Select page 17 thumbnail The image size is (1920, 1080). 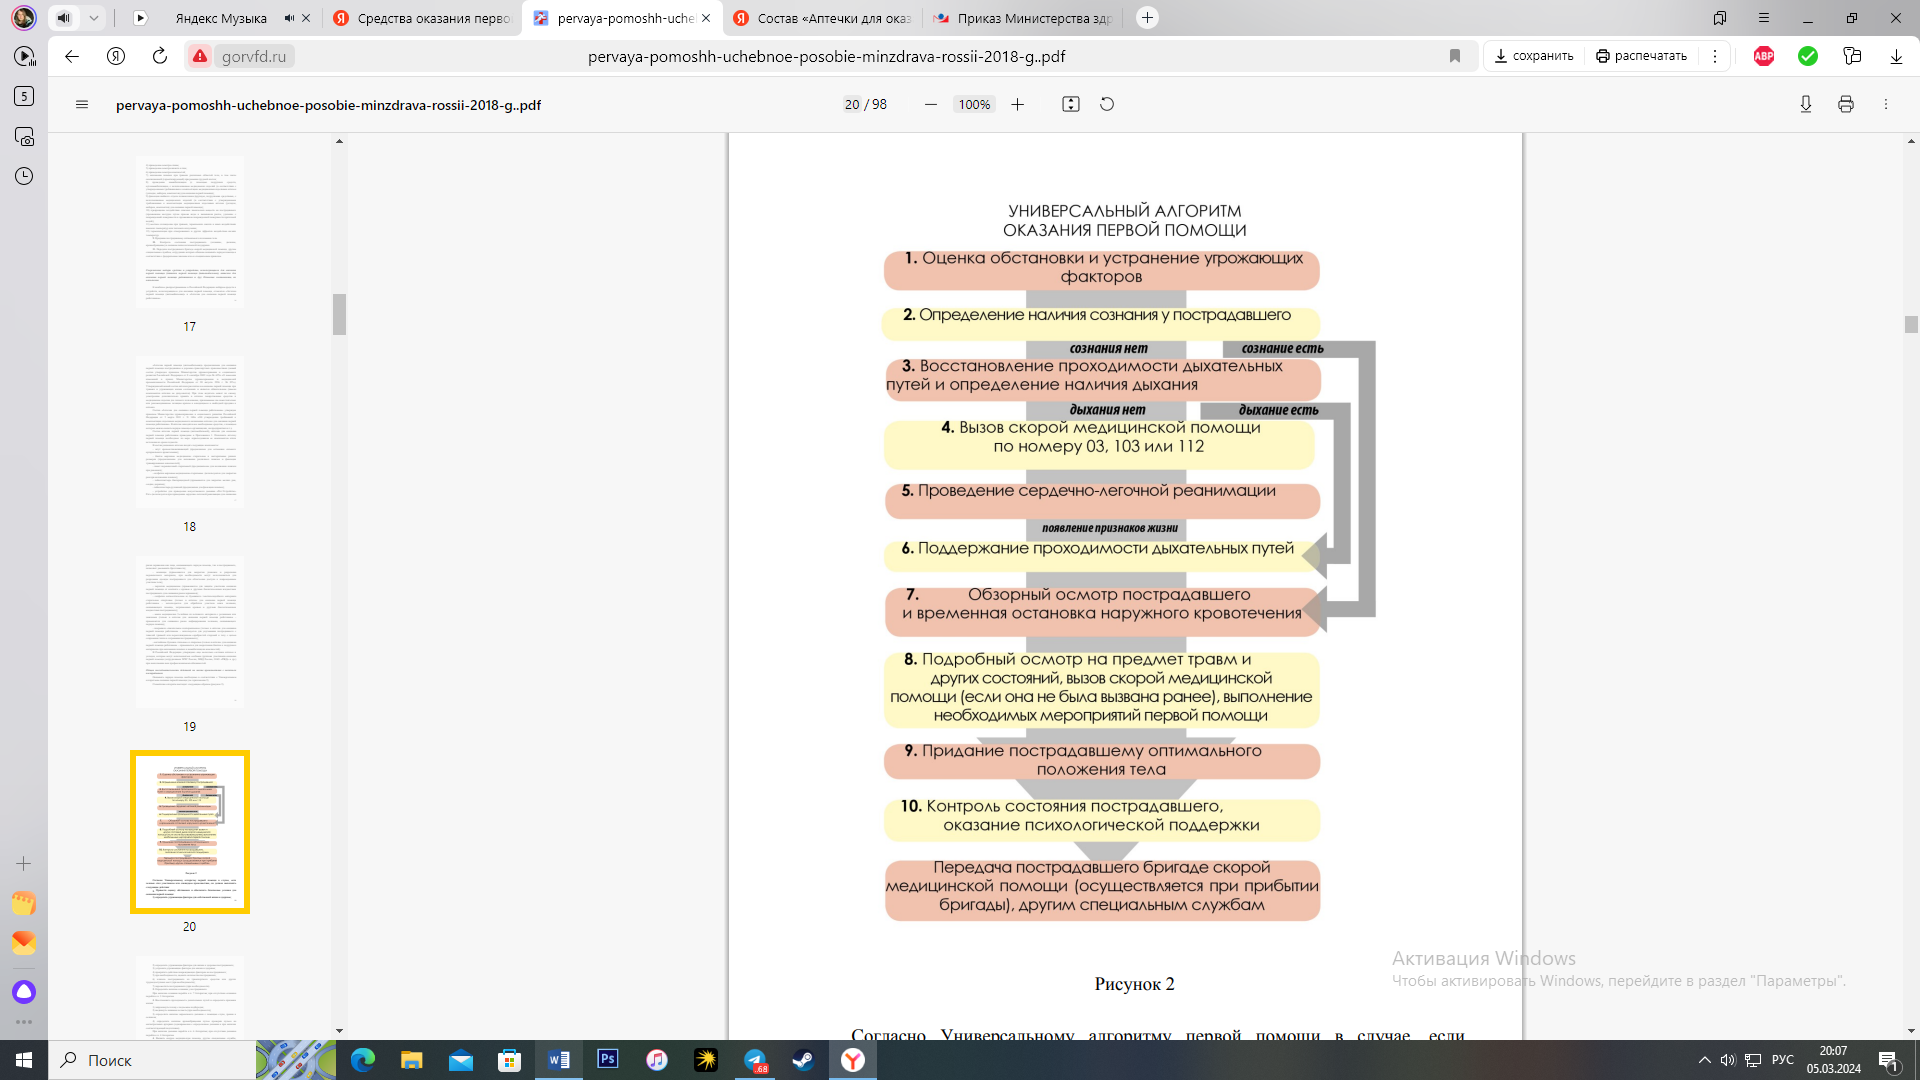tap(190, 232)
